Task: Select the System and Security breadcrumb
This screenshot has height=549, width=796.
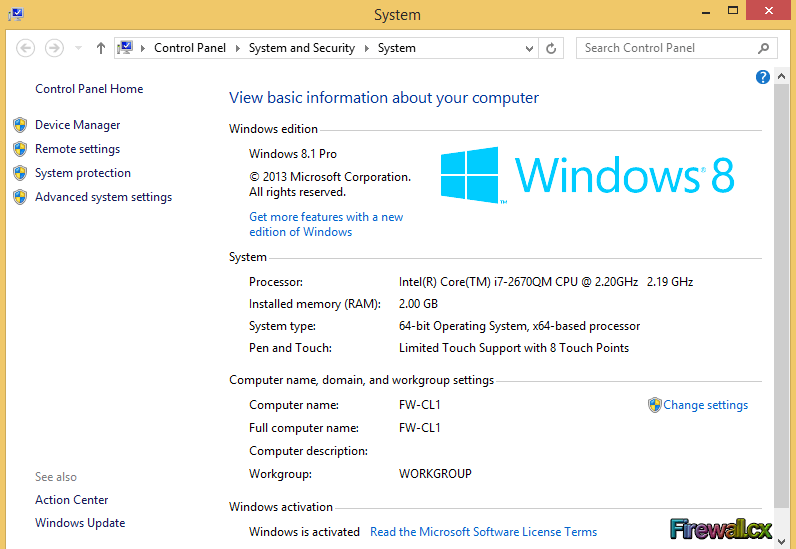Action: point(302,48)
